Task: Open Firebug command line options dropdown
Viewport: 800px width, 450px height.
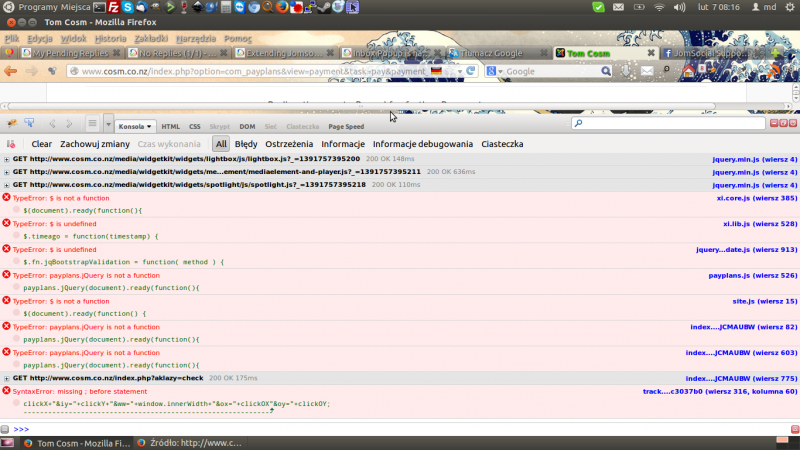Action: point(108,123)
